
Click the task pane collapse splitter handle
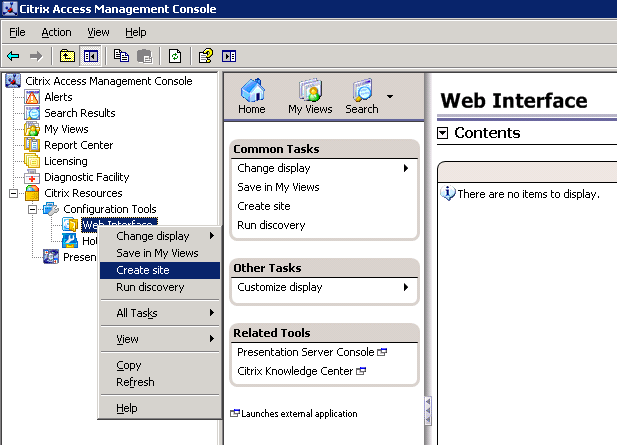428,410
